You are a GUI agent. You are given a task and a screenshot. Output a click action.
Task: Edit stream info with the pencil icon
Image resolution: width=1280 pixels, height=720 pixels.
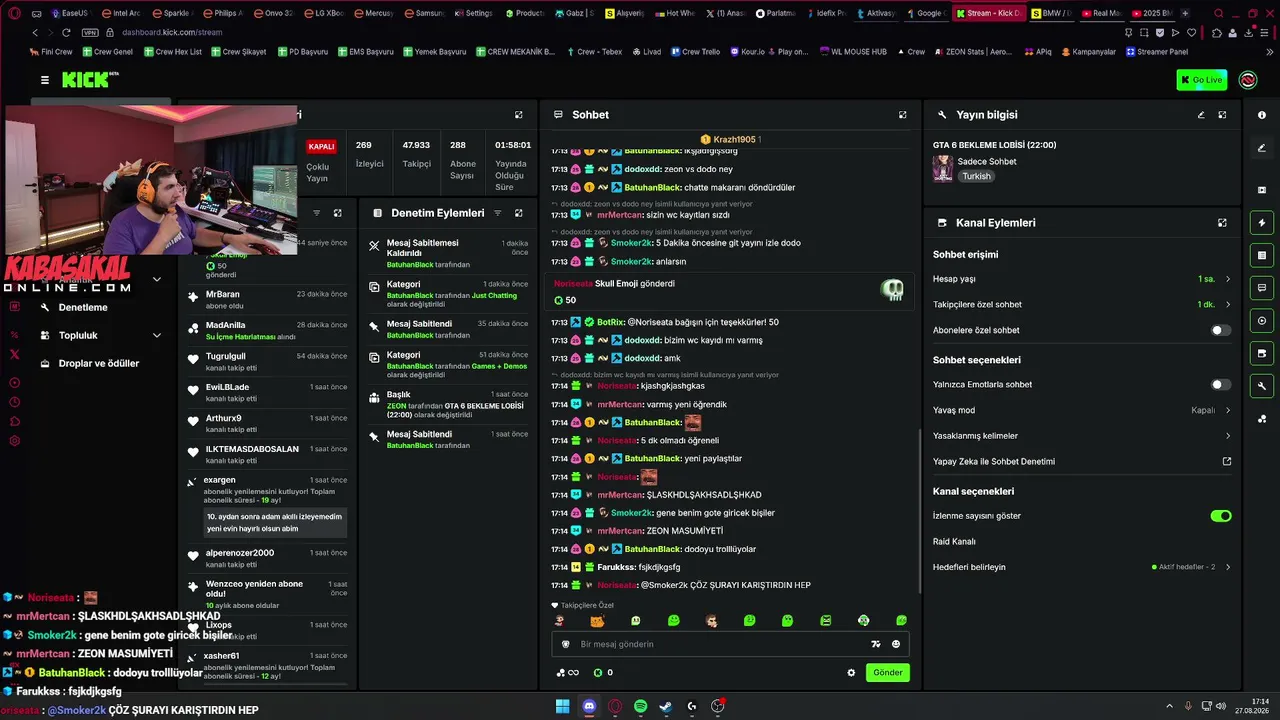pyautogui.click(x=1201, y=115)
